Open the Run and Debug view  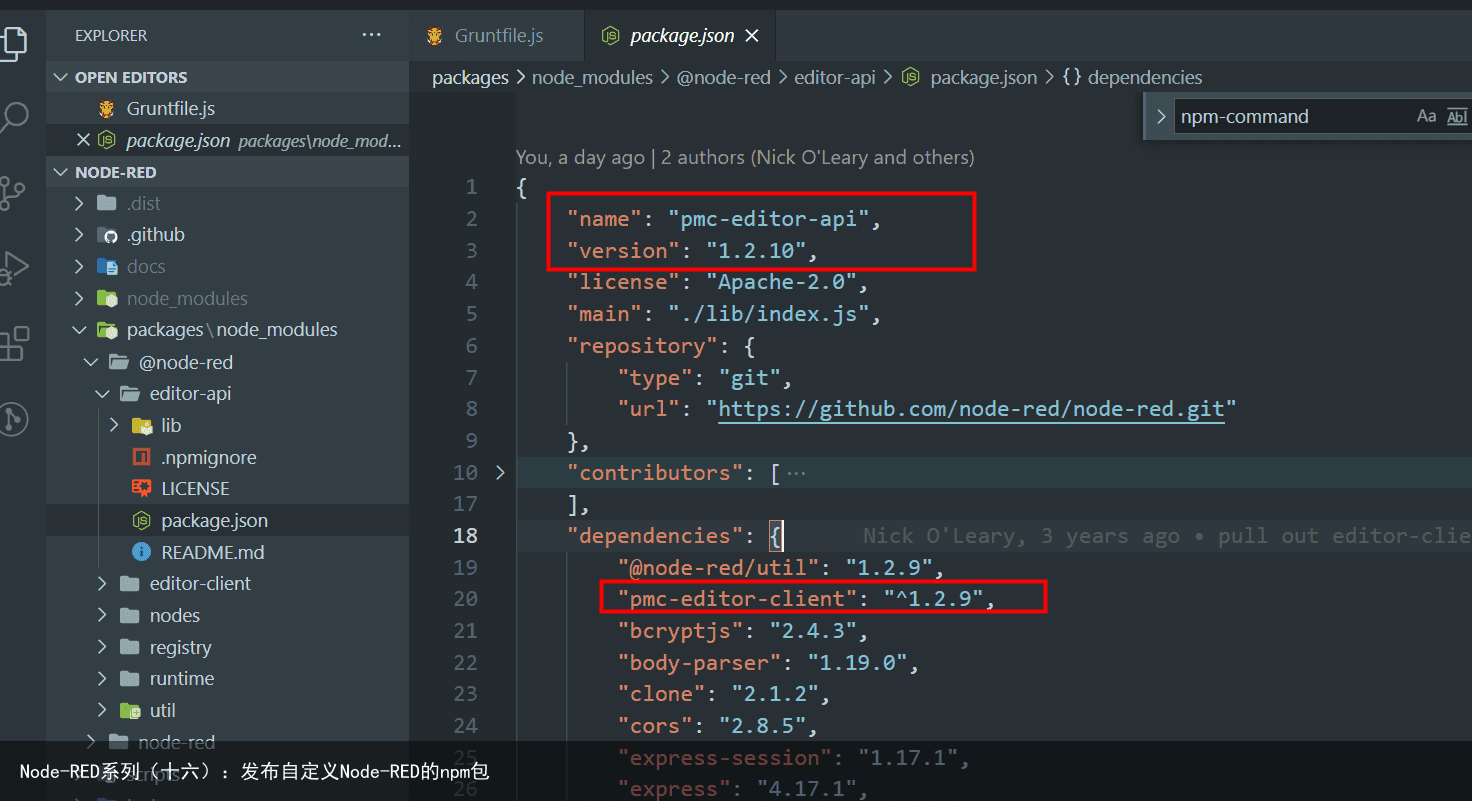(12, 268)
